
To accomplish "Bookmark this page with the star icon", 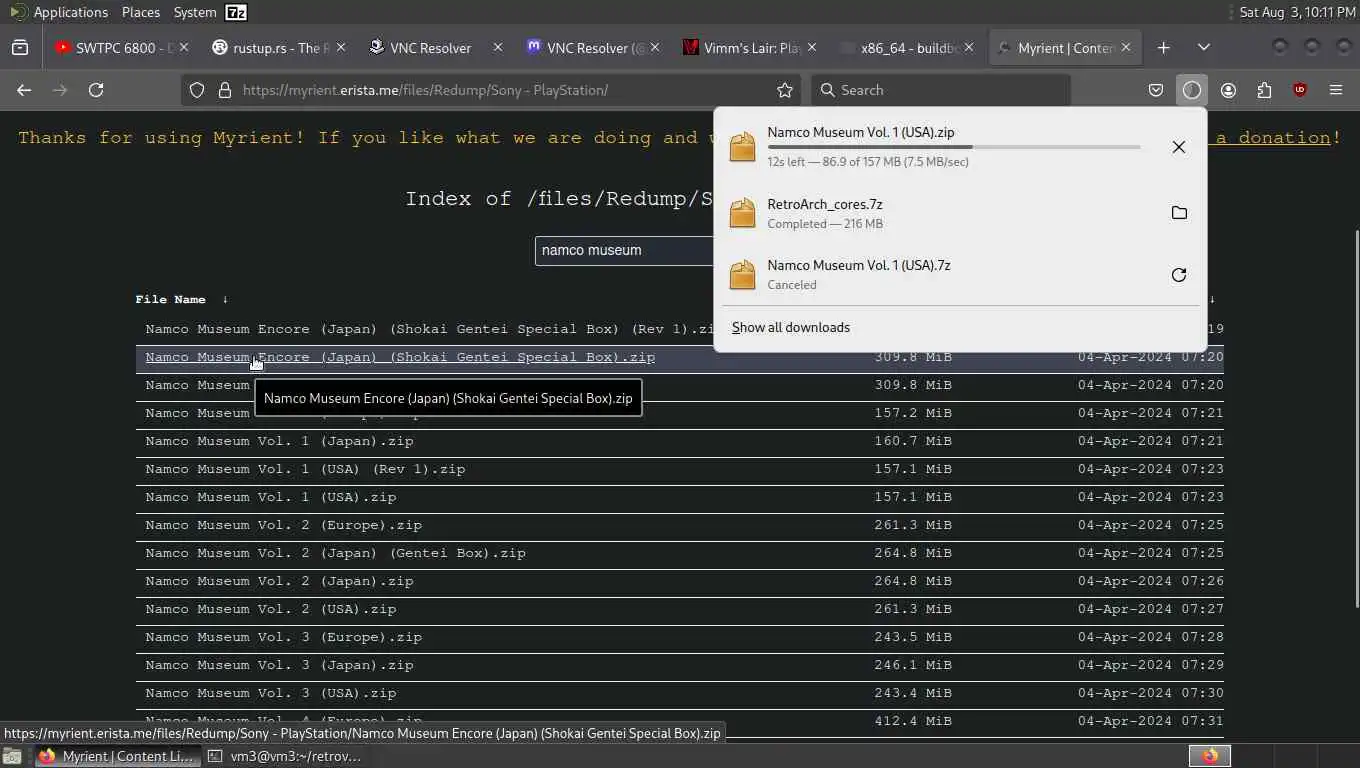I will 785,90.
